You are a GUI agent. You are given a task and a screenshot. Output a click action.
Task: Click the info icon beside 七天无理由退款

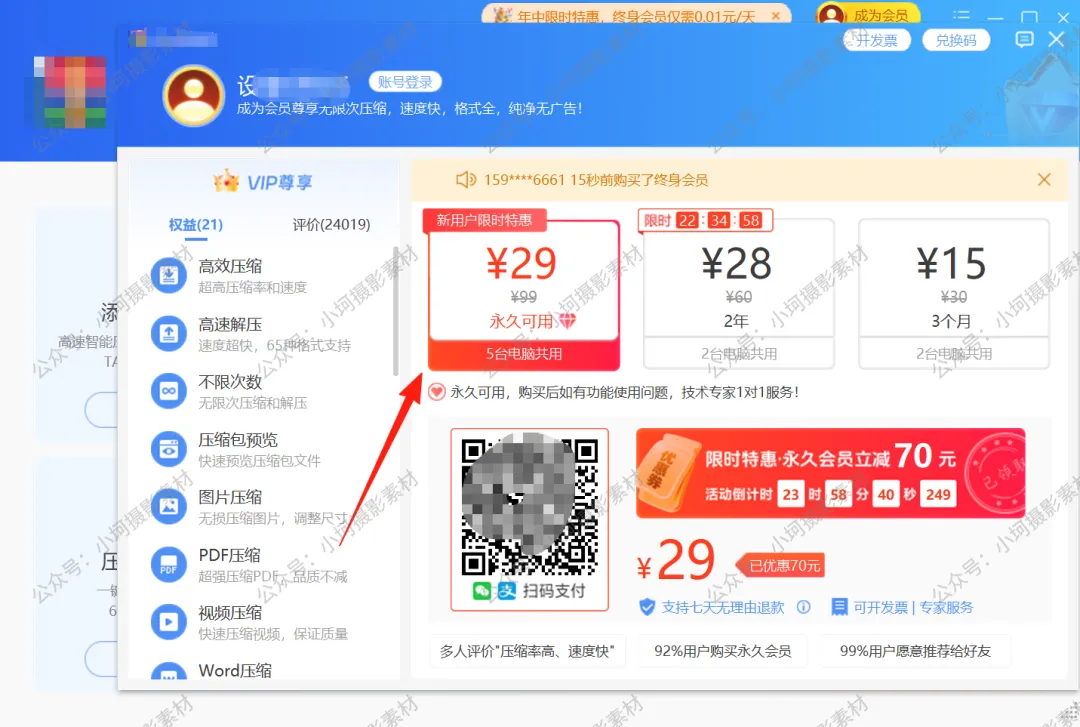pos(804,607)
